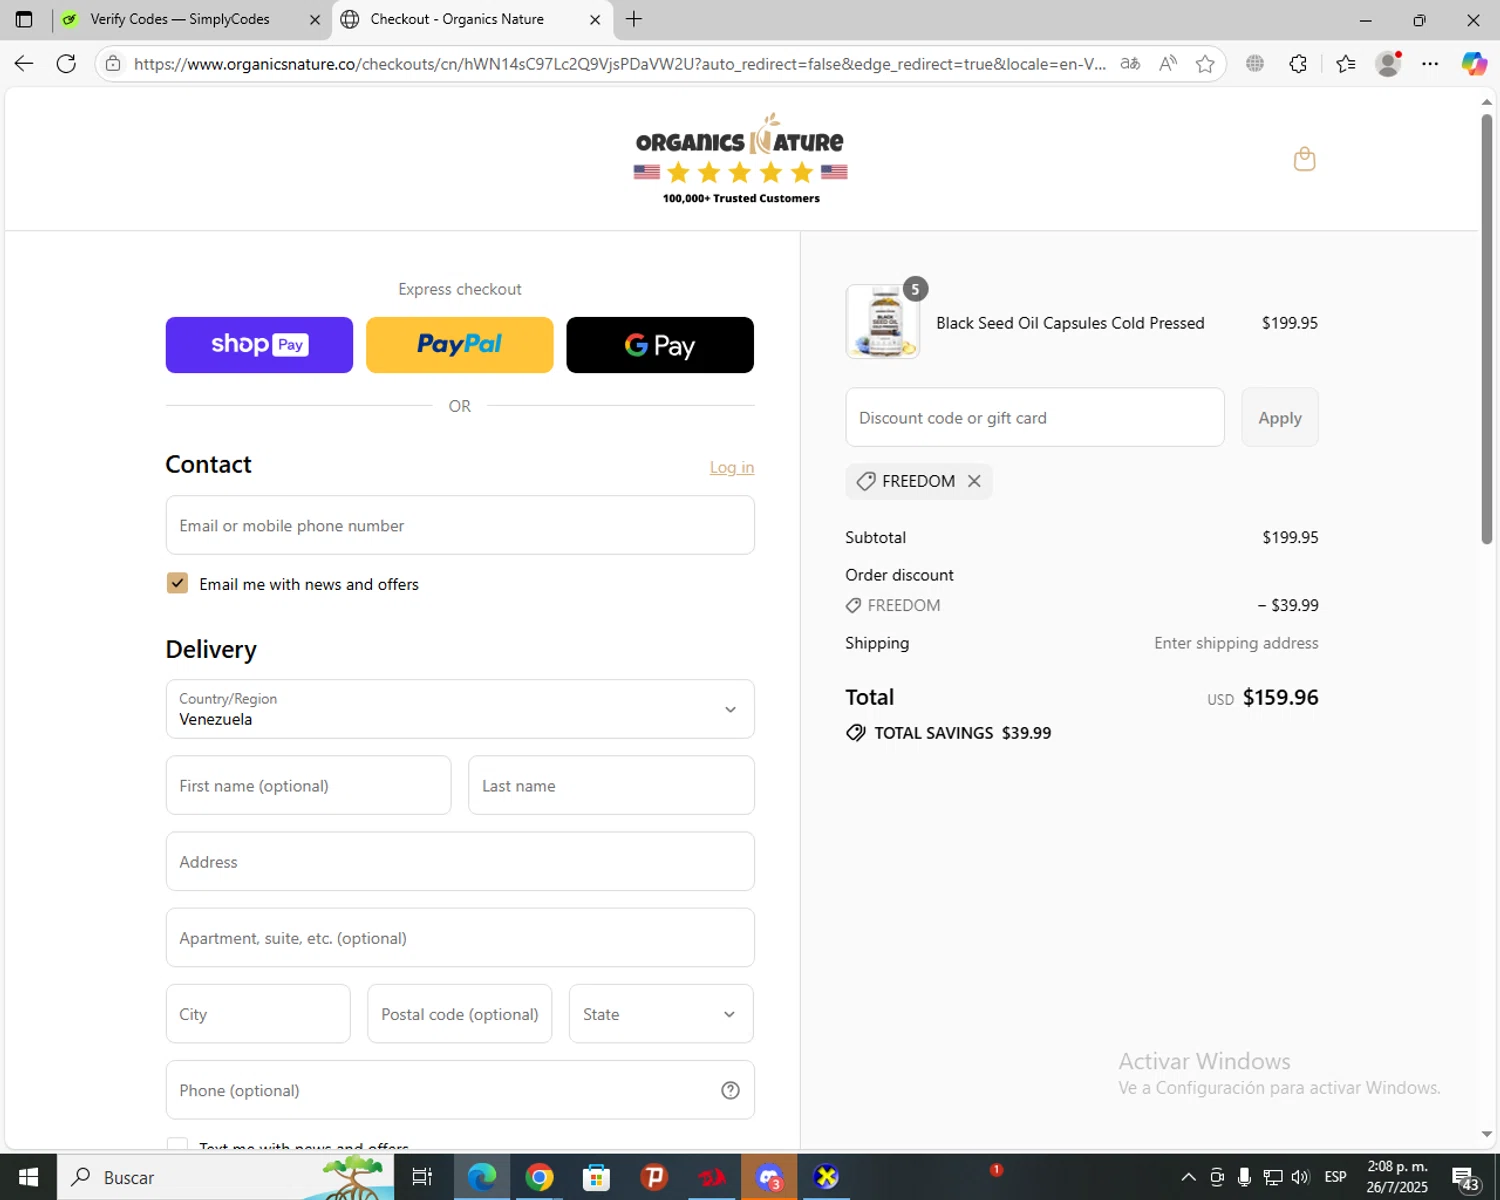Click the Phone (optional) field
The width and height of the screenshot is (1500, 1200).
click(460, 1090)
